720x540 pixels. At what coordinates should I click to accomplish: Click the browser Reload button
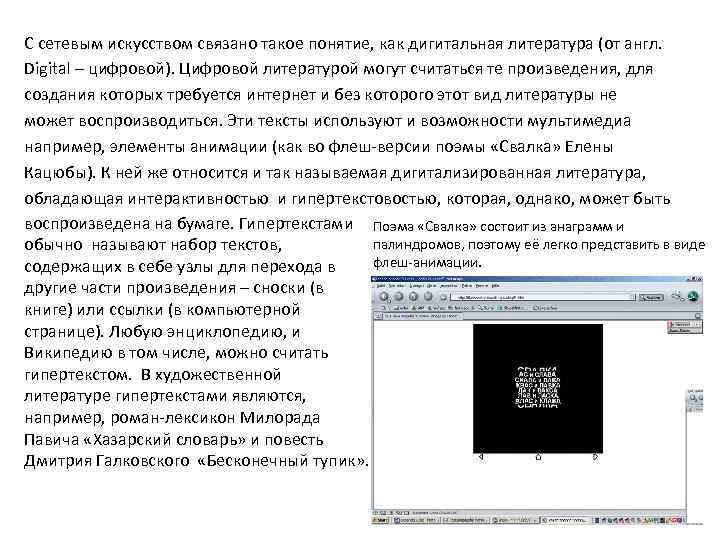[x=413, y=297]
